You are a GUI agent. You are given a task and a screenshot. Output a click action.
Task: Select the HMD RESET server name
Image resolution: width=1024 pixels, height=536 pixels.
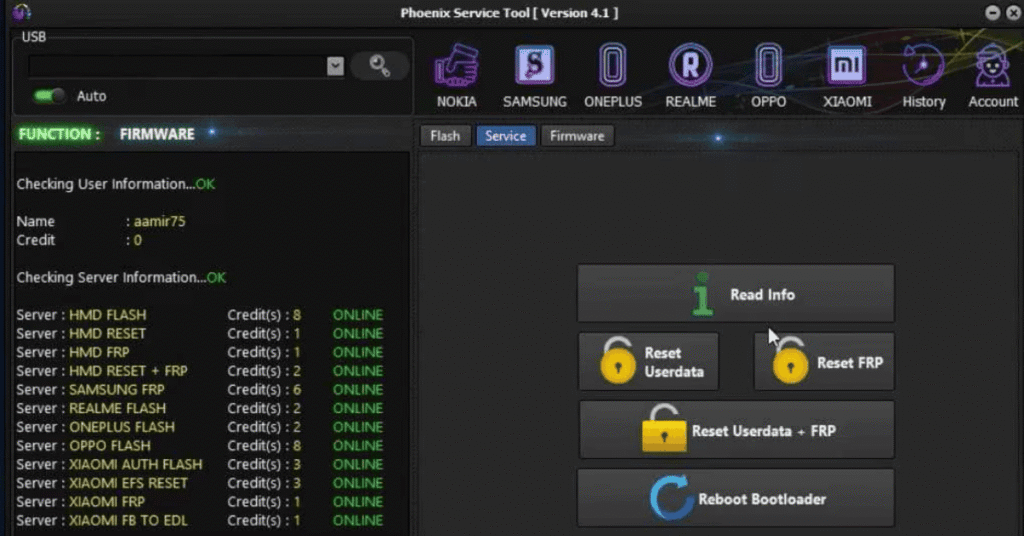click(x=107, y=334)
